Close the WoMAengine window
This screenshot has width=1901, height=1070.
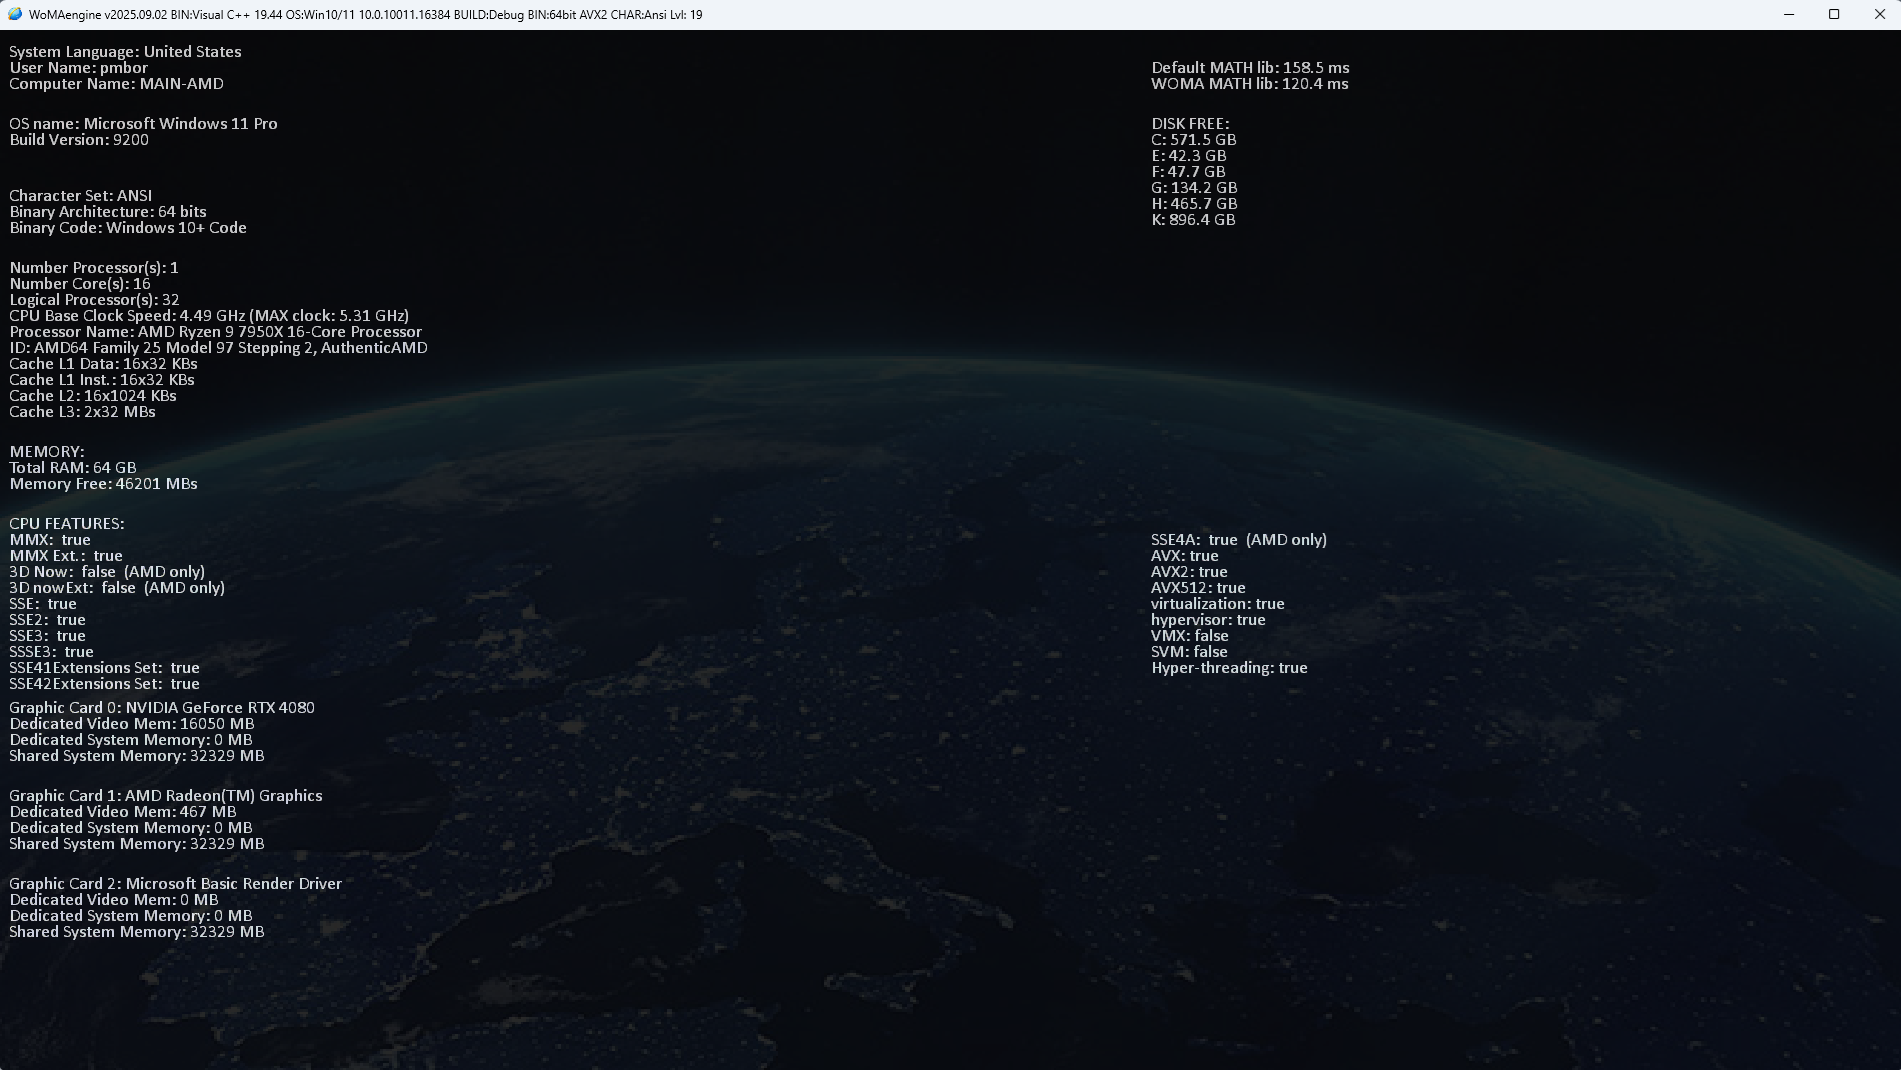pyautogui.click(x=1879, y=14)
